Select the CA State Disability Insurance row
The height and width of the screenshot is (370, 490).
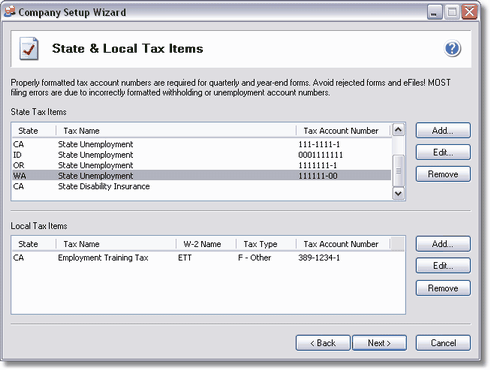pyautogui.click(x=202, y=186)
